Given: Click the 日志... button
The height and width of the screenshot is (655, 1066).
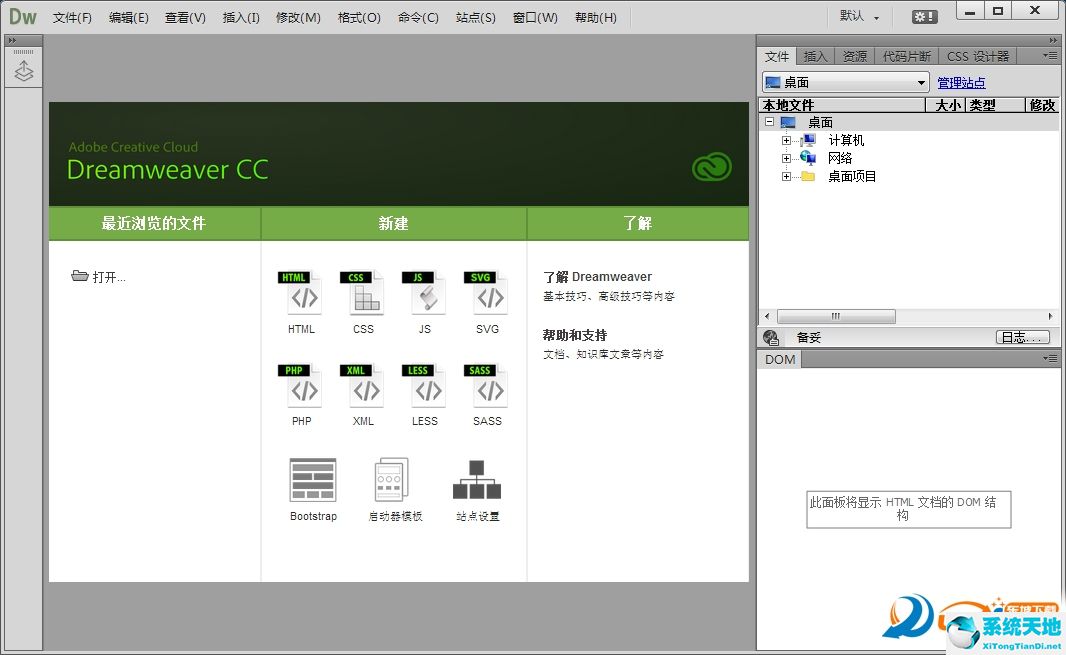Looking at the screenshot, I should pos(1023,338).
